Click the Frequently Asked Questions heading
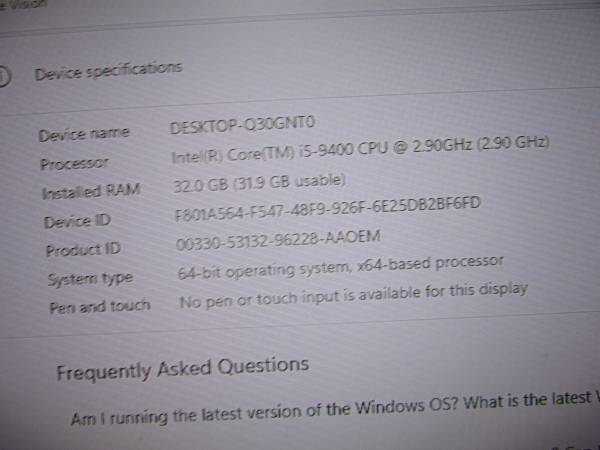The width and height of the screenshot is (600, 450). [x=183, y=368]
